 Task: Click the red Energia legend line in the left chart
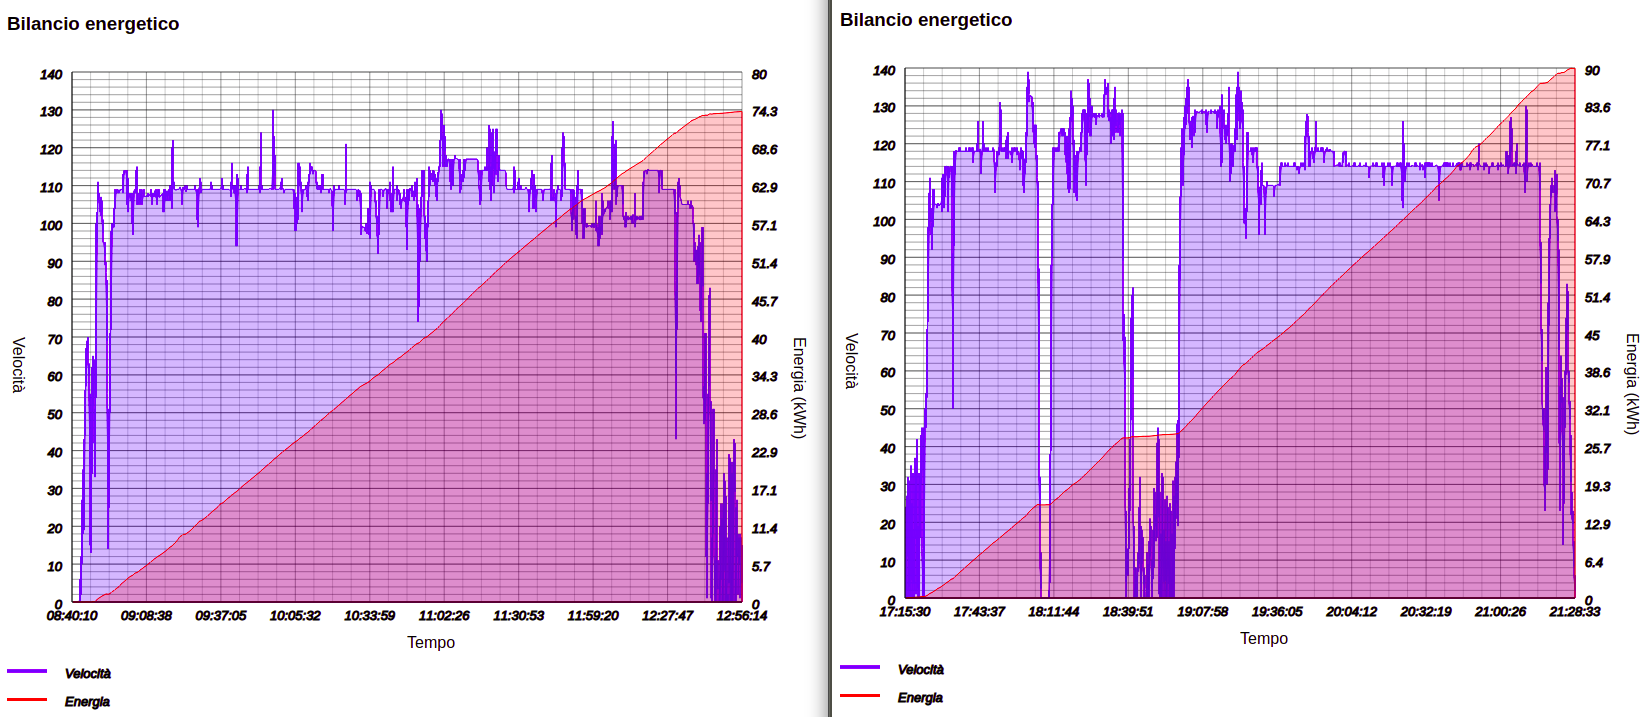click(27, 699)
